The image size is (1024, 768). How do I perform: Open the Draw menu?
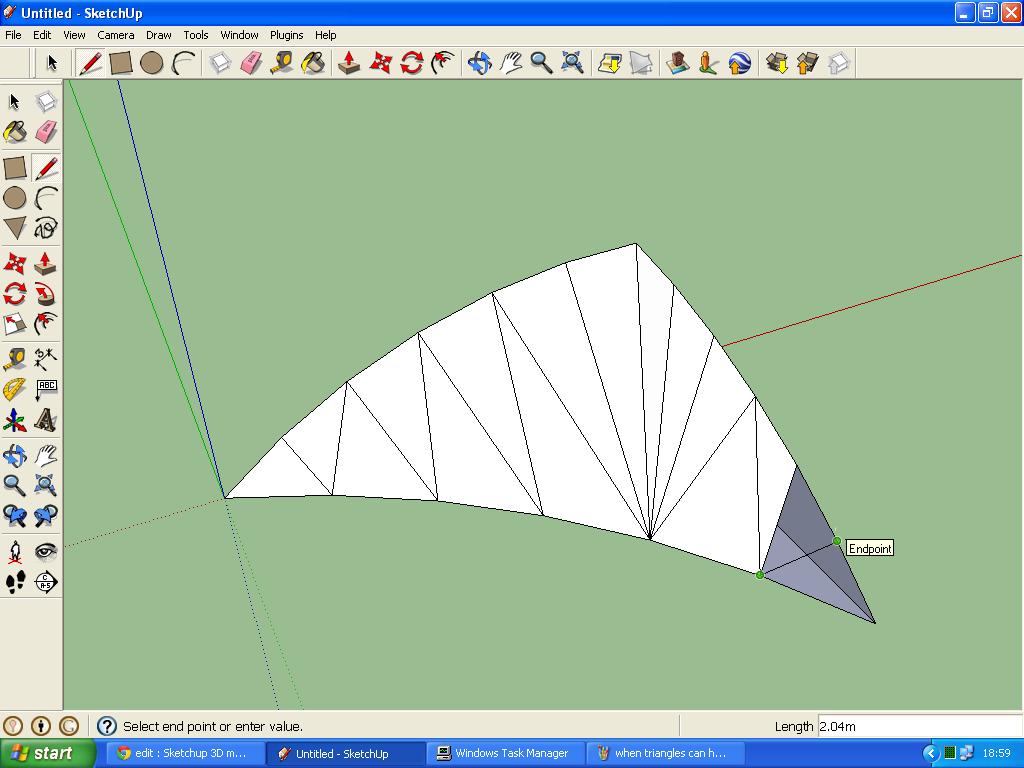coord(159,35)
